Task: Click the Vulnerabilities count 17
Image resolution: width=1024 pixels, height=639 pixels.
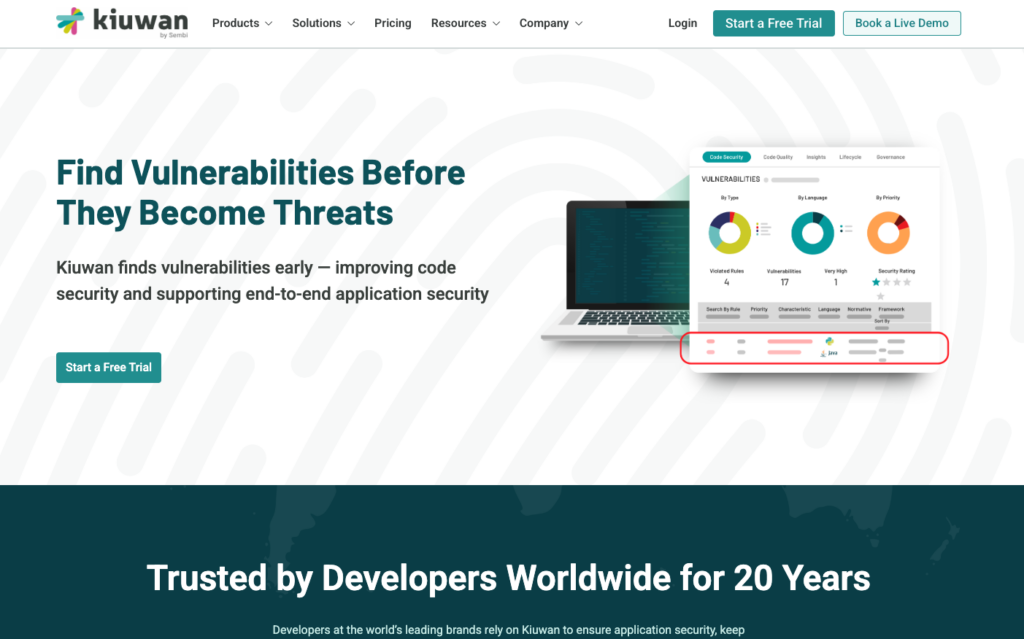Action: point(784,282)
